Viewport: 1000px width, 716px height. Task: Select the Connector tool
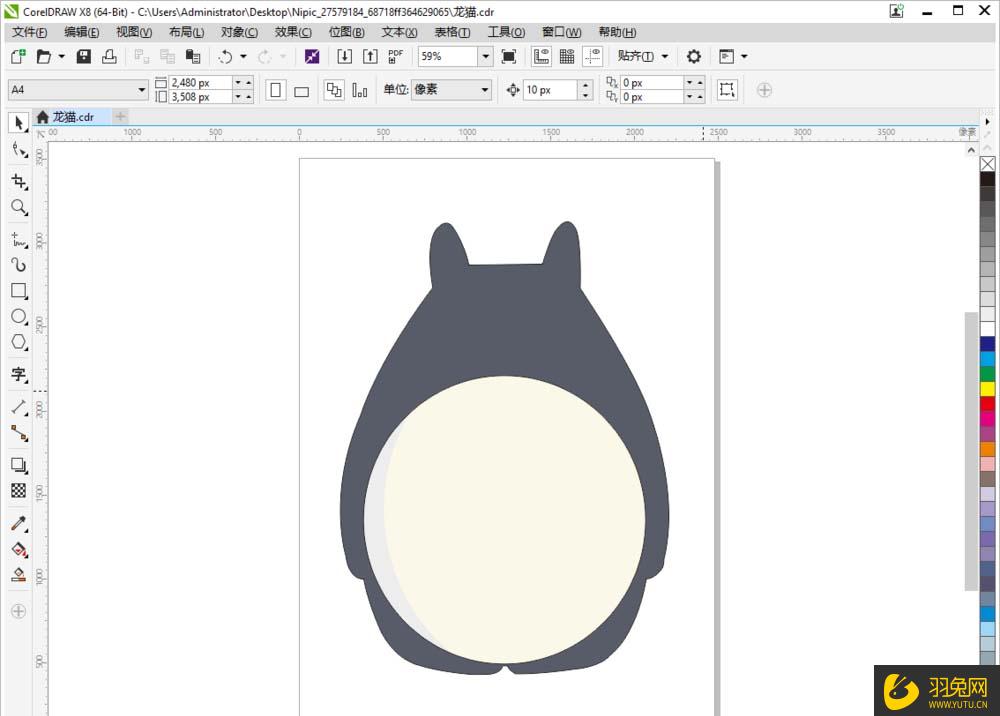click(x=19, y=434)
